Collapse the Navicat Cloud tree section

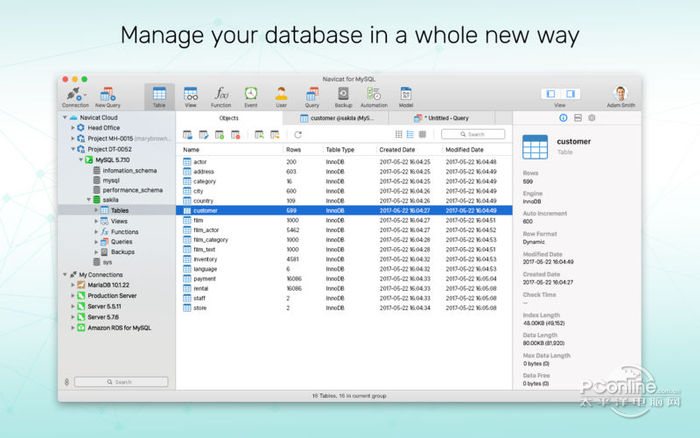pos(64,117)
